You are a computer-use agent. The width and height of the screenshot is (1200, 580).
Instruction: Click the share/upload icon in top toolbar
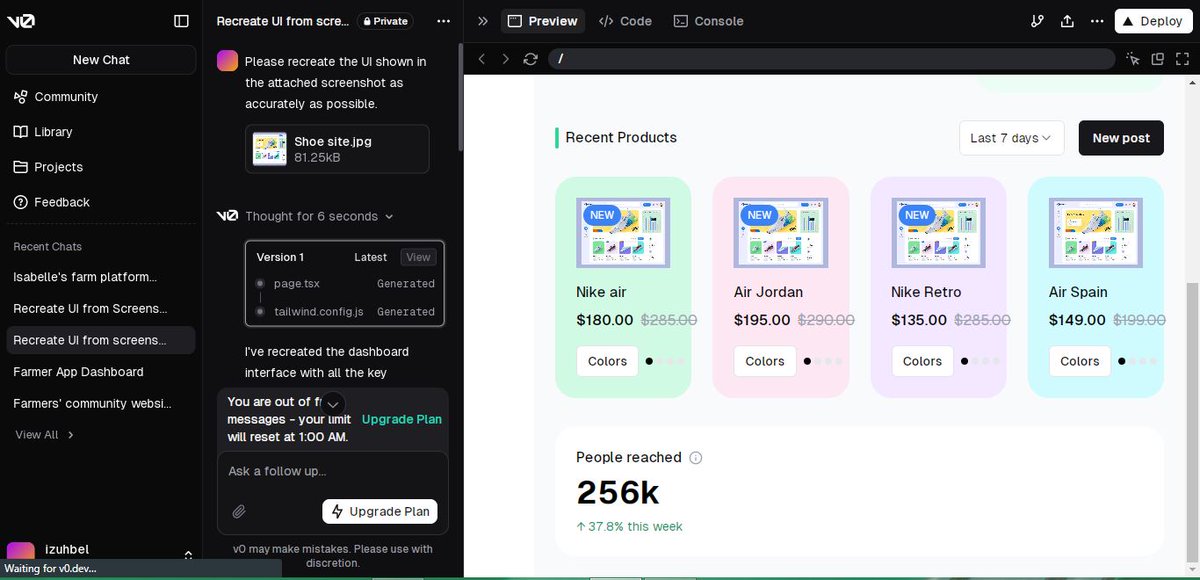tap(1067, 21)
